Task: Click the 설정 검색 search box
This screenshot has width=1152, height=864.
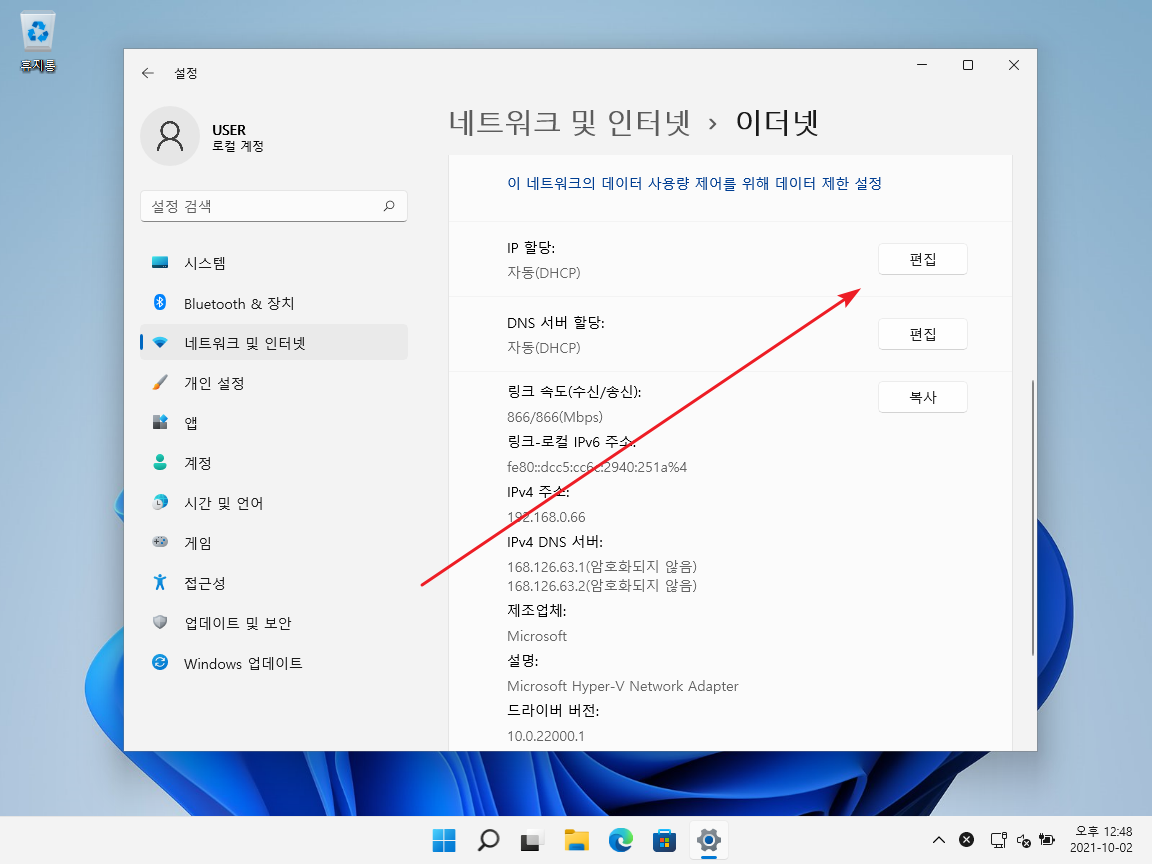Action: (273, 206)
